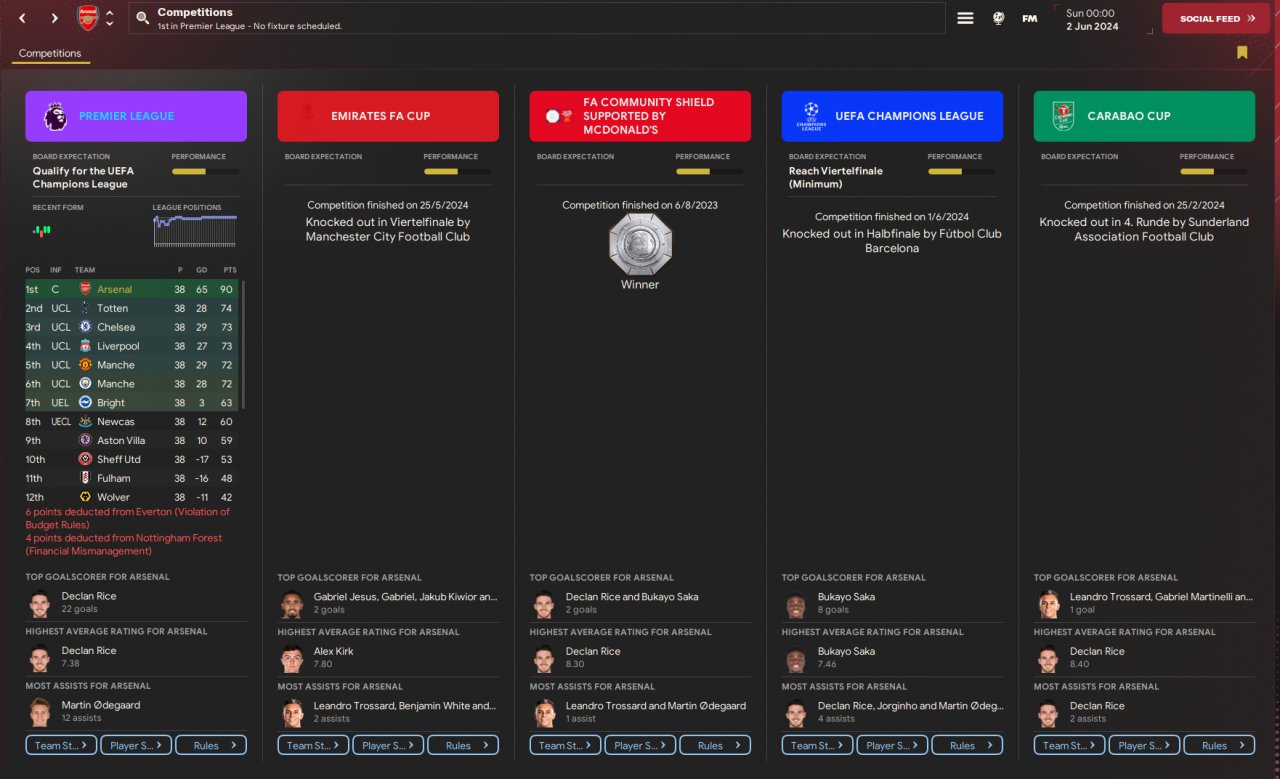Click the club badge in the 5th place row
The image size is (1280, 779).
tap(85, 365)
